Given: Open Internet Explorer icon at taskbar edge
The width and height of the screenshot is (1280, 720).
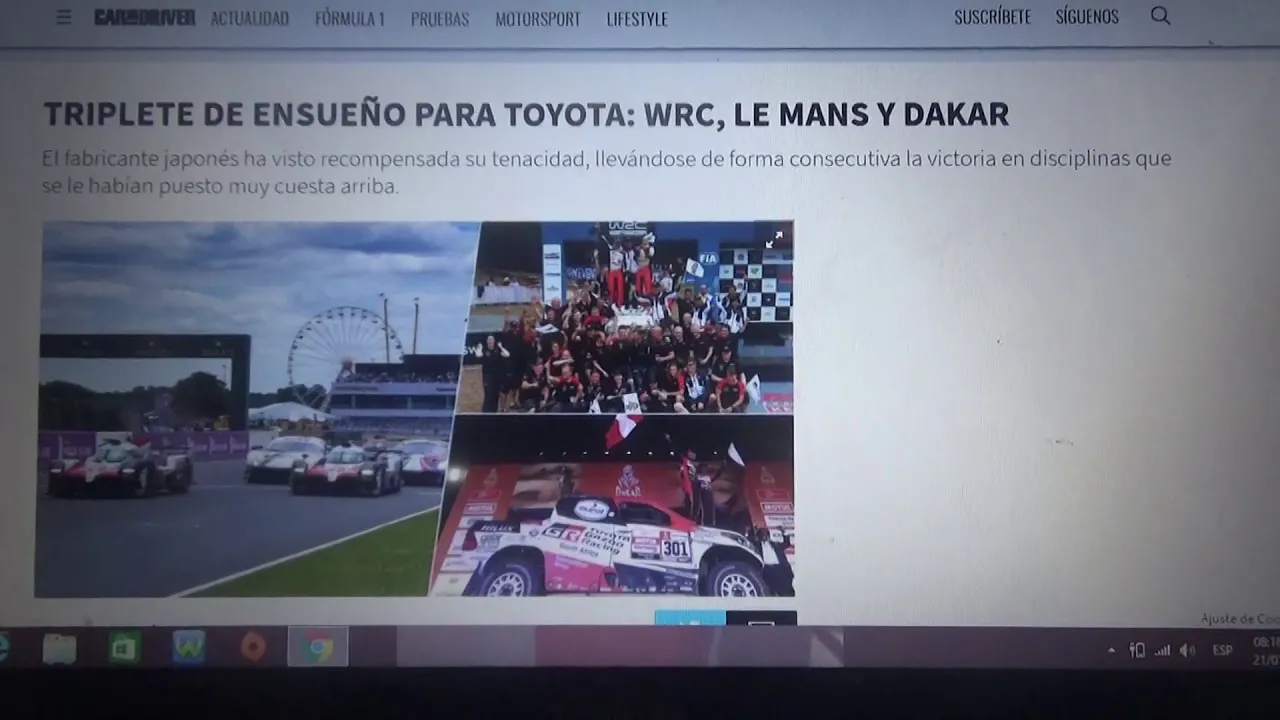Looking at the screenshot, I should (3, 648).
